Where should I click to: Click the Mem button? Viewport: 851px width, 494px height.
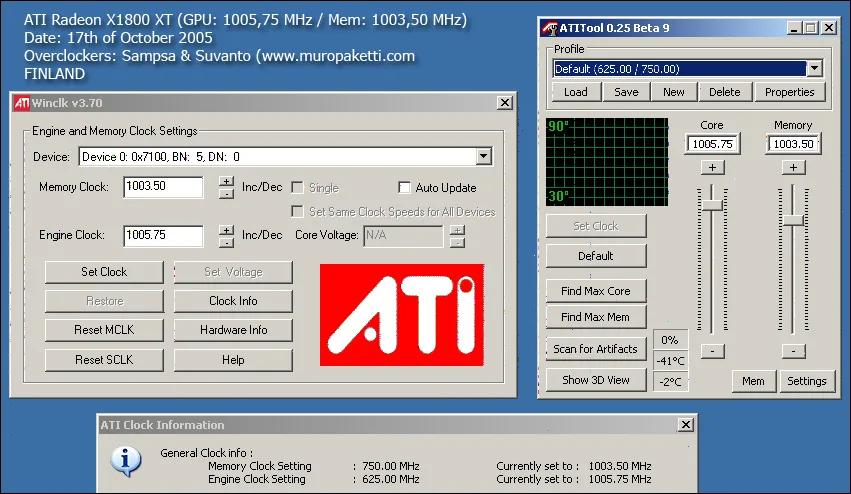tap(753, 381)
